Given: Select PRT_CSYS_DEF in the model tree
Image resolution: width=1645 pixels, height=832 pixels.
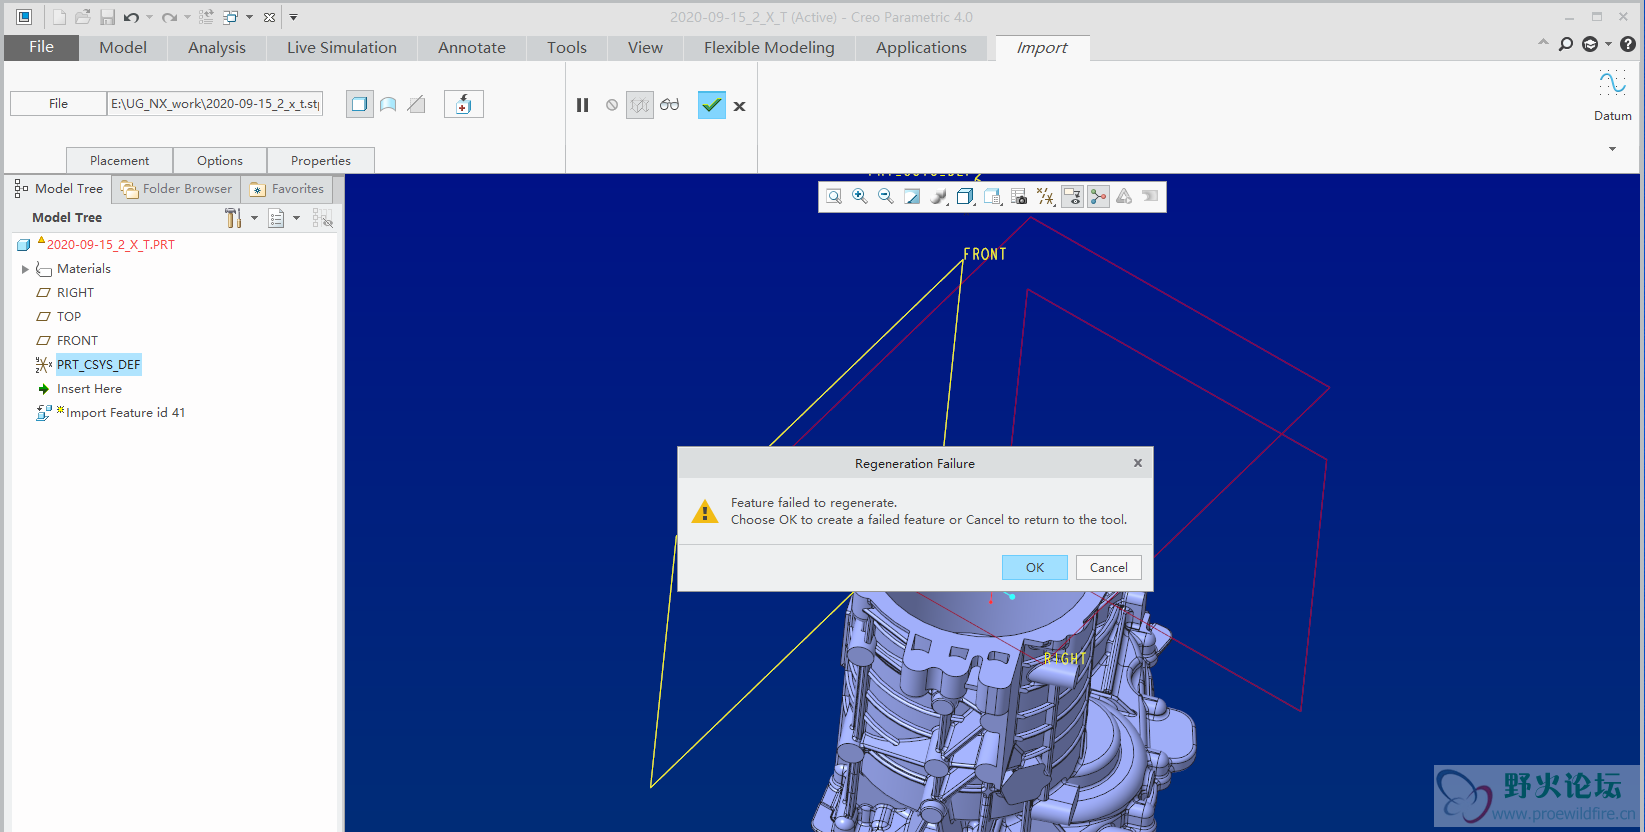Looking at the screenshot, I should pos(98,365).
